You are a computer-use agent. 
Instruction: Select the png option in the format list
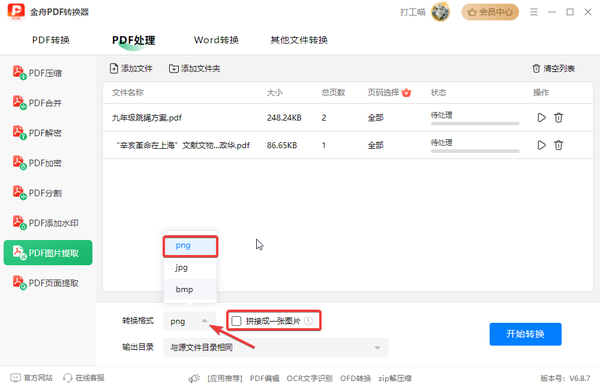pyautogui.click(x=190, y=246)
